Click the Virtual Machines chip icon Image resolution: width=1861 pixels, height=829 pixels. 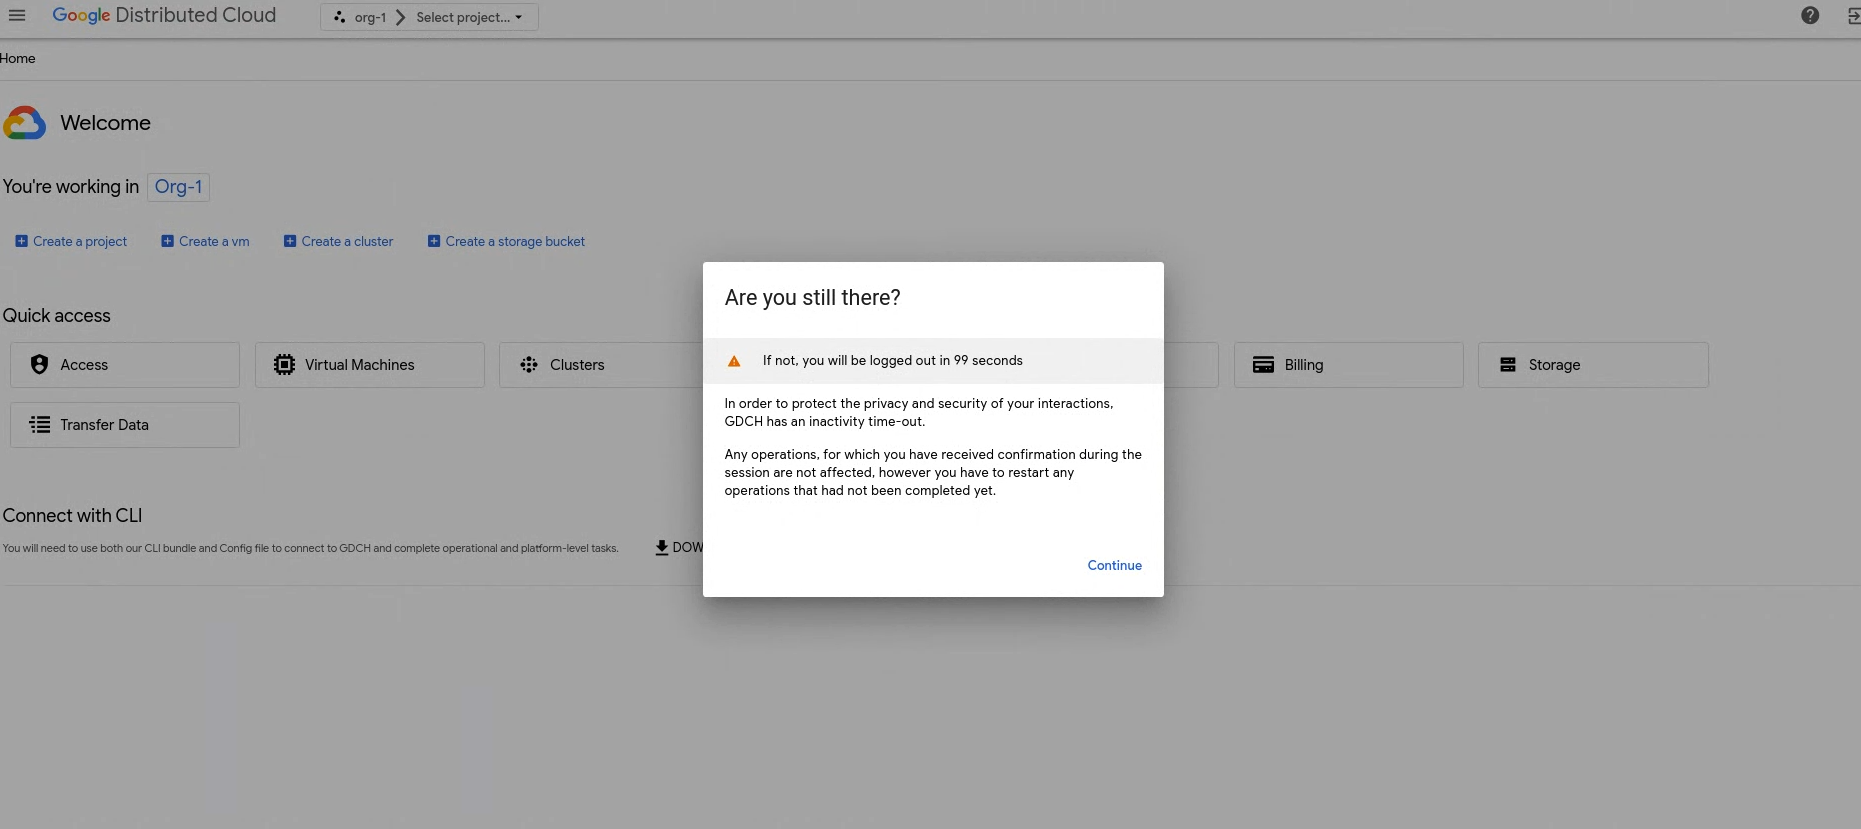click(x=284, y=365)
